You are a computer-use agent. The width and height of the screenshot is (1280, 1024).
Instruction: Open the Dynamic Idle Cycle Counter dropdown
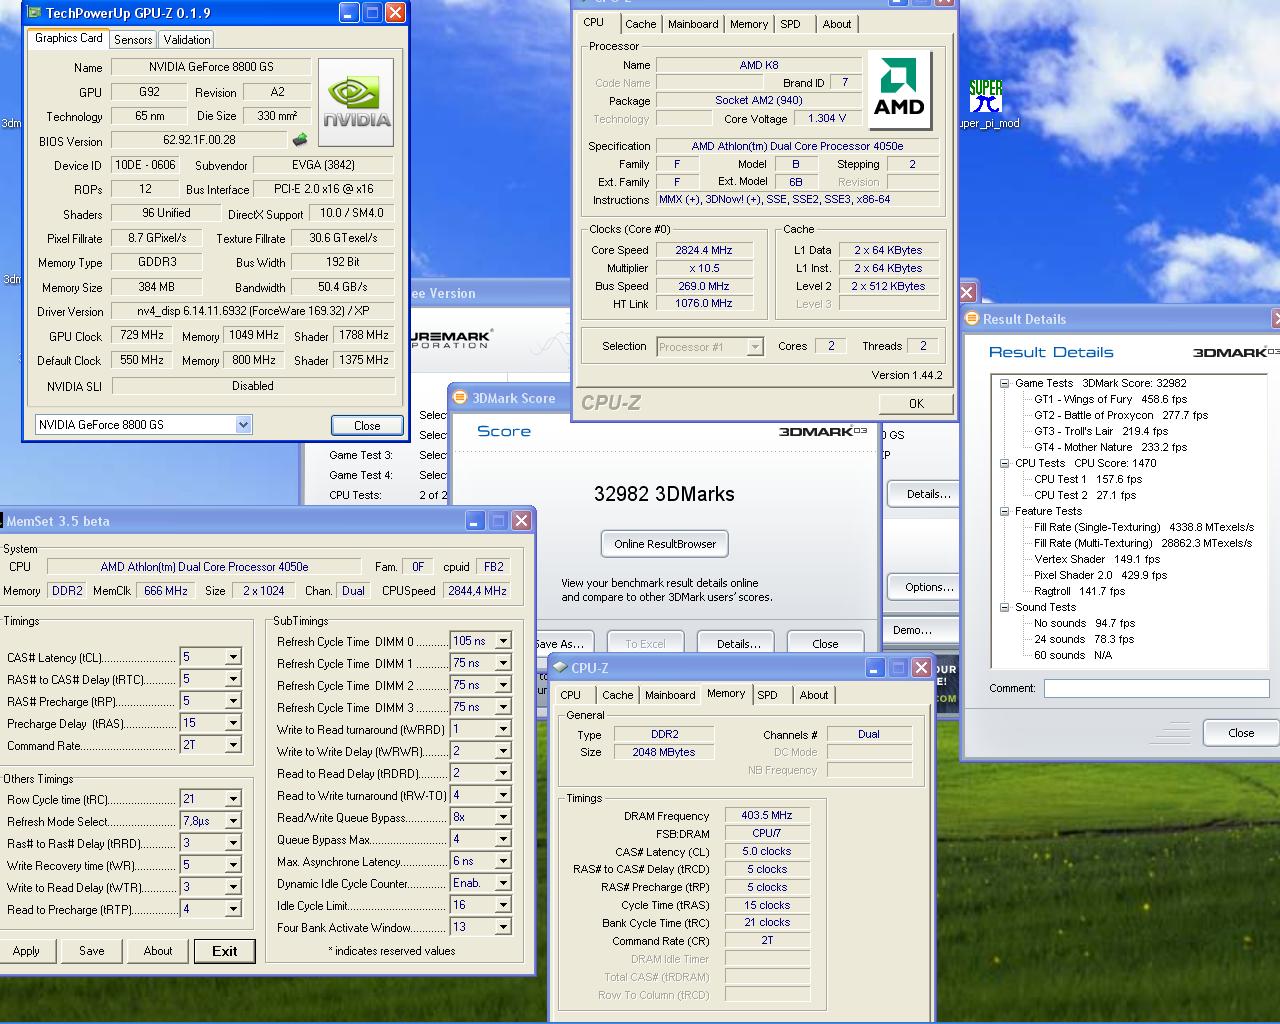click(x=503, y=883)
